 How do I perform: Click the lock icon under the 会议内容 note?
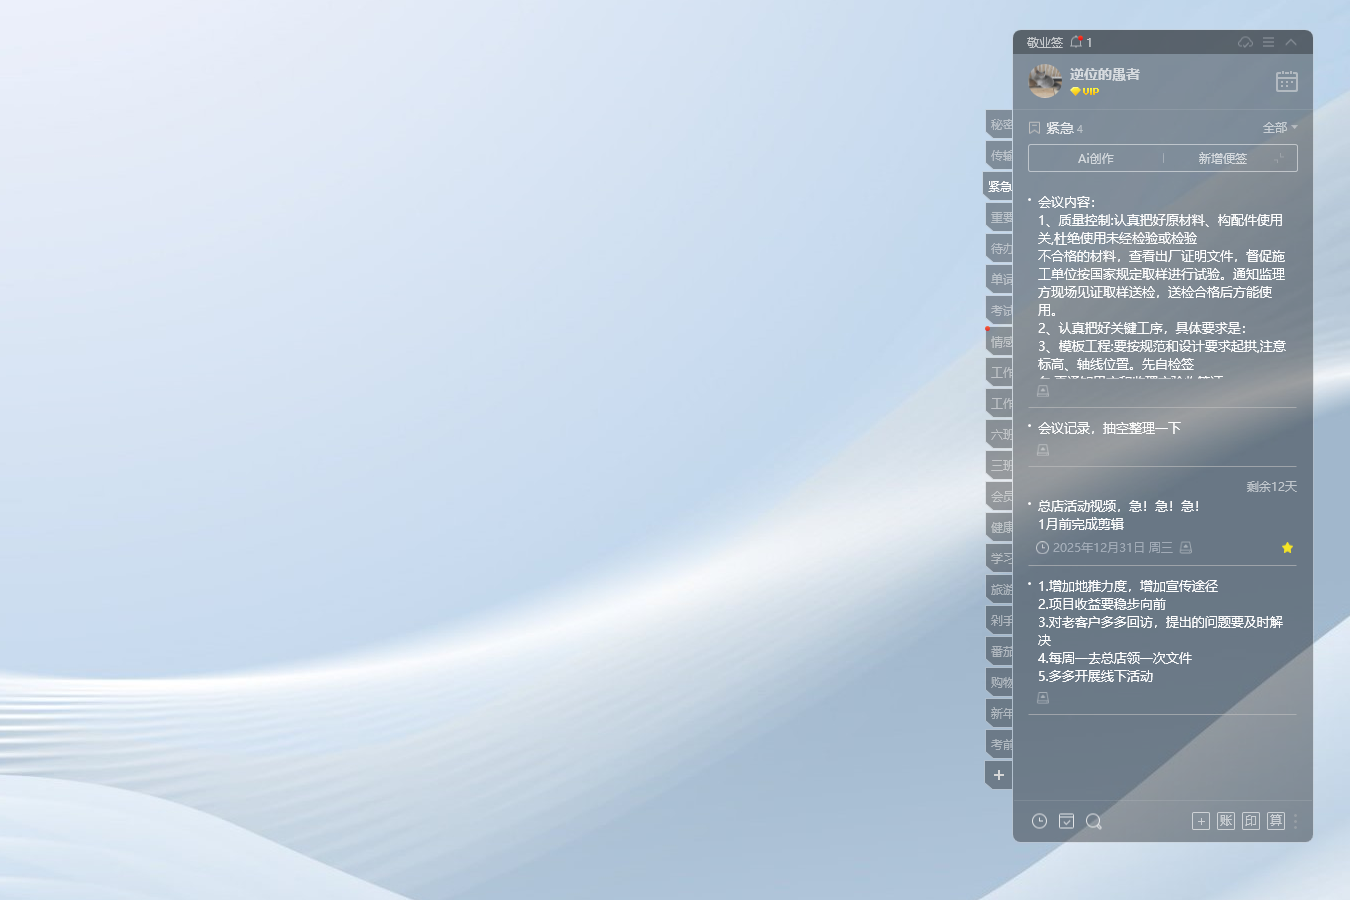(1043, 390)
